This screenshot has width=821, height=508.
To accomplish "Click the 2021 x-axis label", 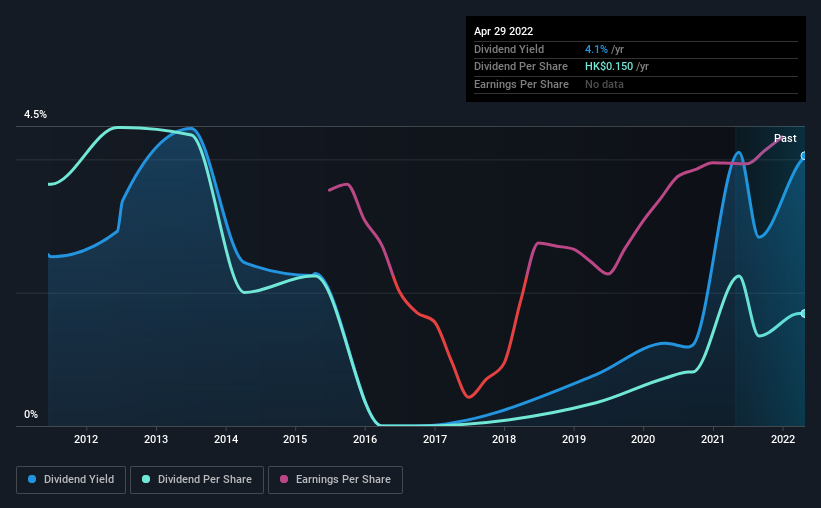I will click(x=713, y=439).
